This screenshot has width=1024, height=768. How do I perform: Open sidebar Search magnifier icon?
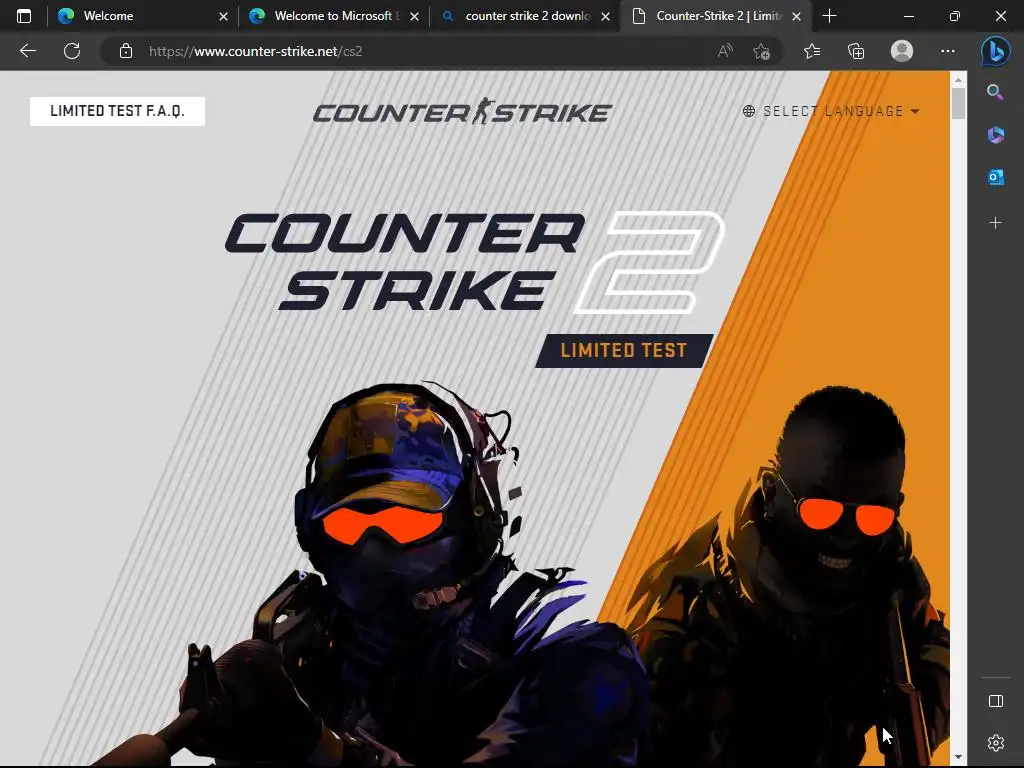[995, 92]
